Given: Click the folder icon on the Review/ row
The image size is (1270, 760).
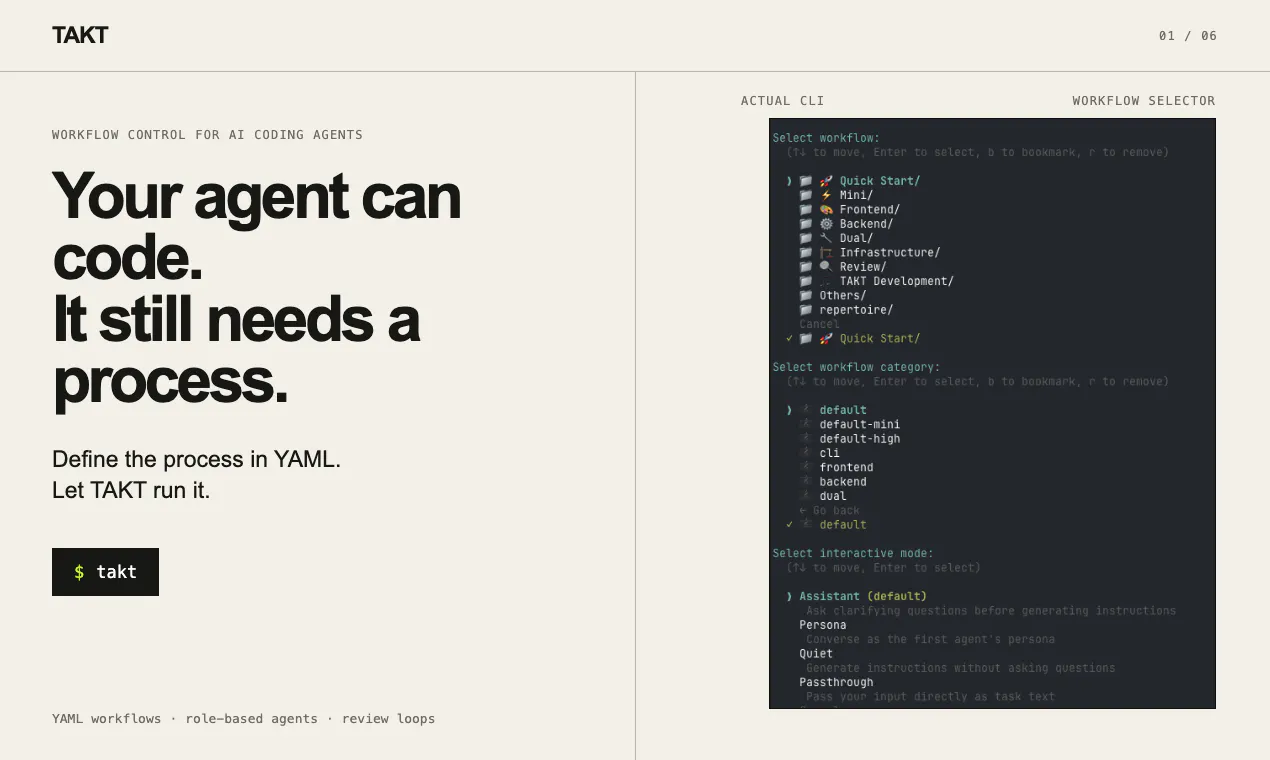Looking at the screenshot, I should click(806, 267).
